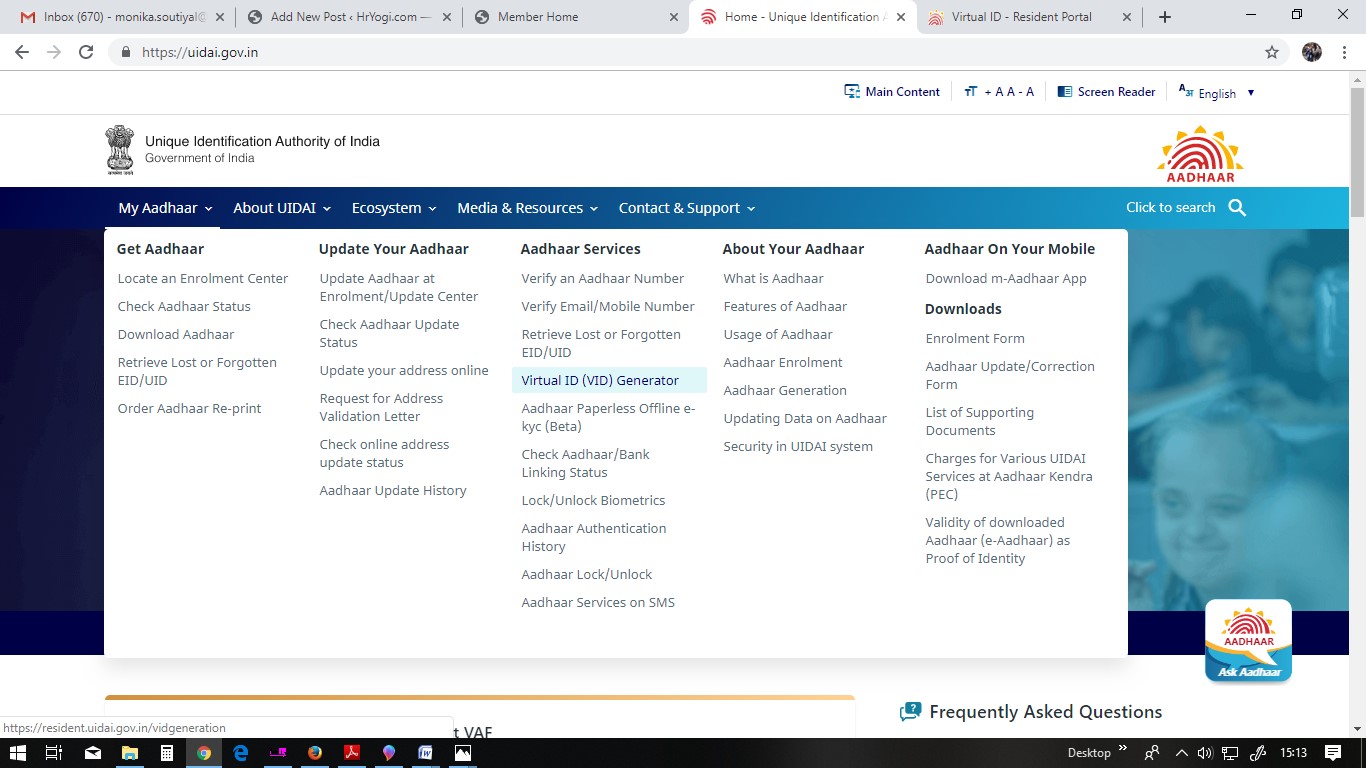
Task: Click the Screen Reader link
Action: [1106, 92]
